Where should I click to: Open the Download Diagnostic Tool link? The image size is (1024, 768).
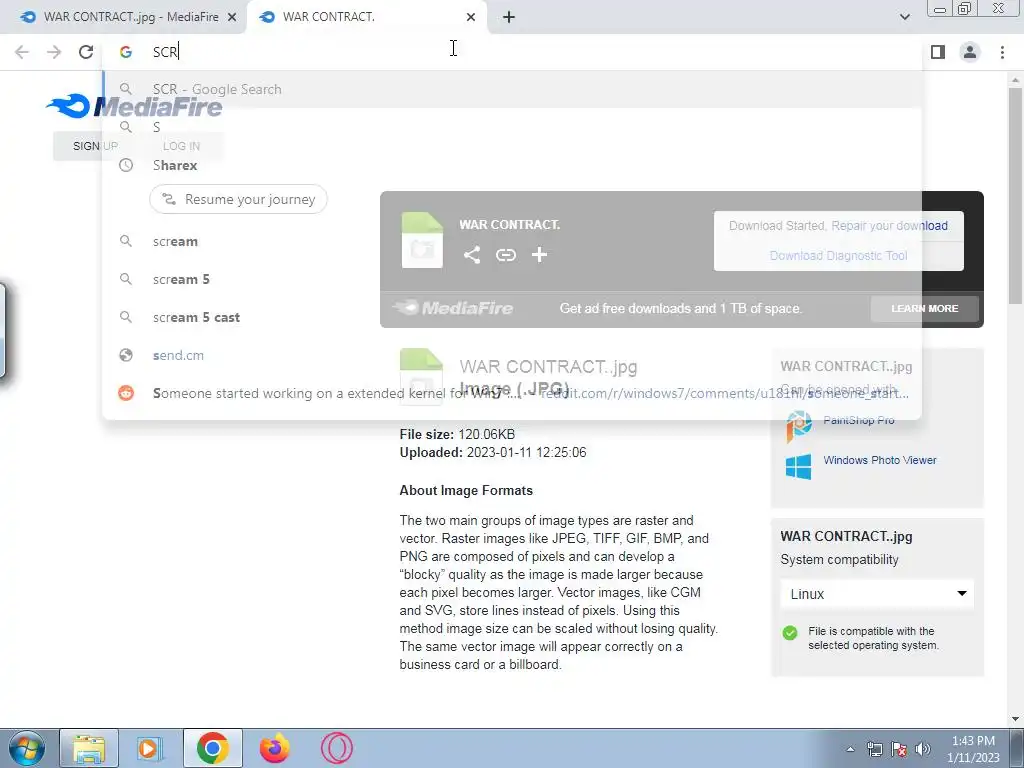coord(838,255)
